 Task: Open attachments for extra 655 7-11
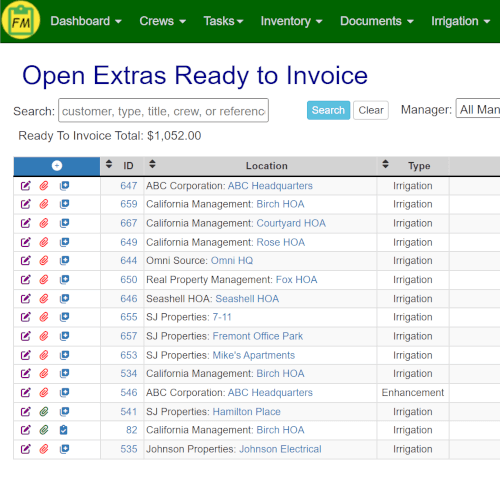click(x=44, y=317)
